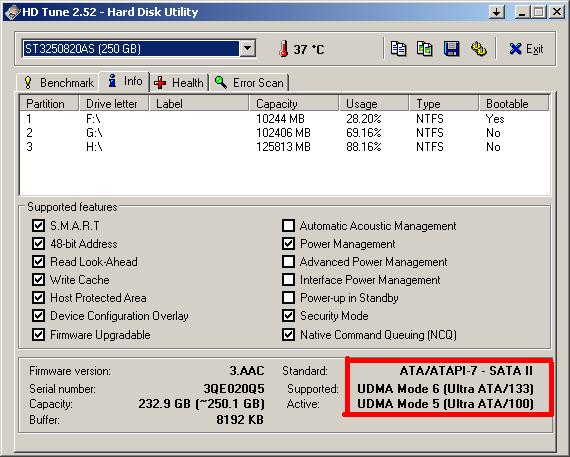Click the 125813 MB capacity value
Viewport: 570px width, 457px height.
coord(283,147)
